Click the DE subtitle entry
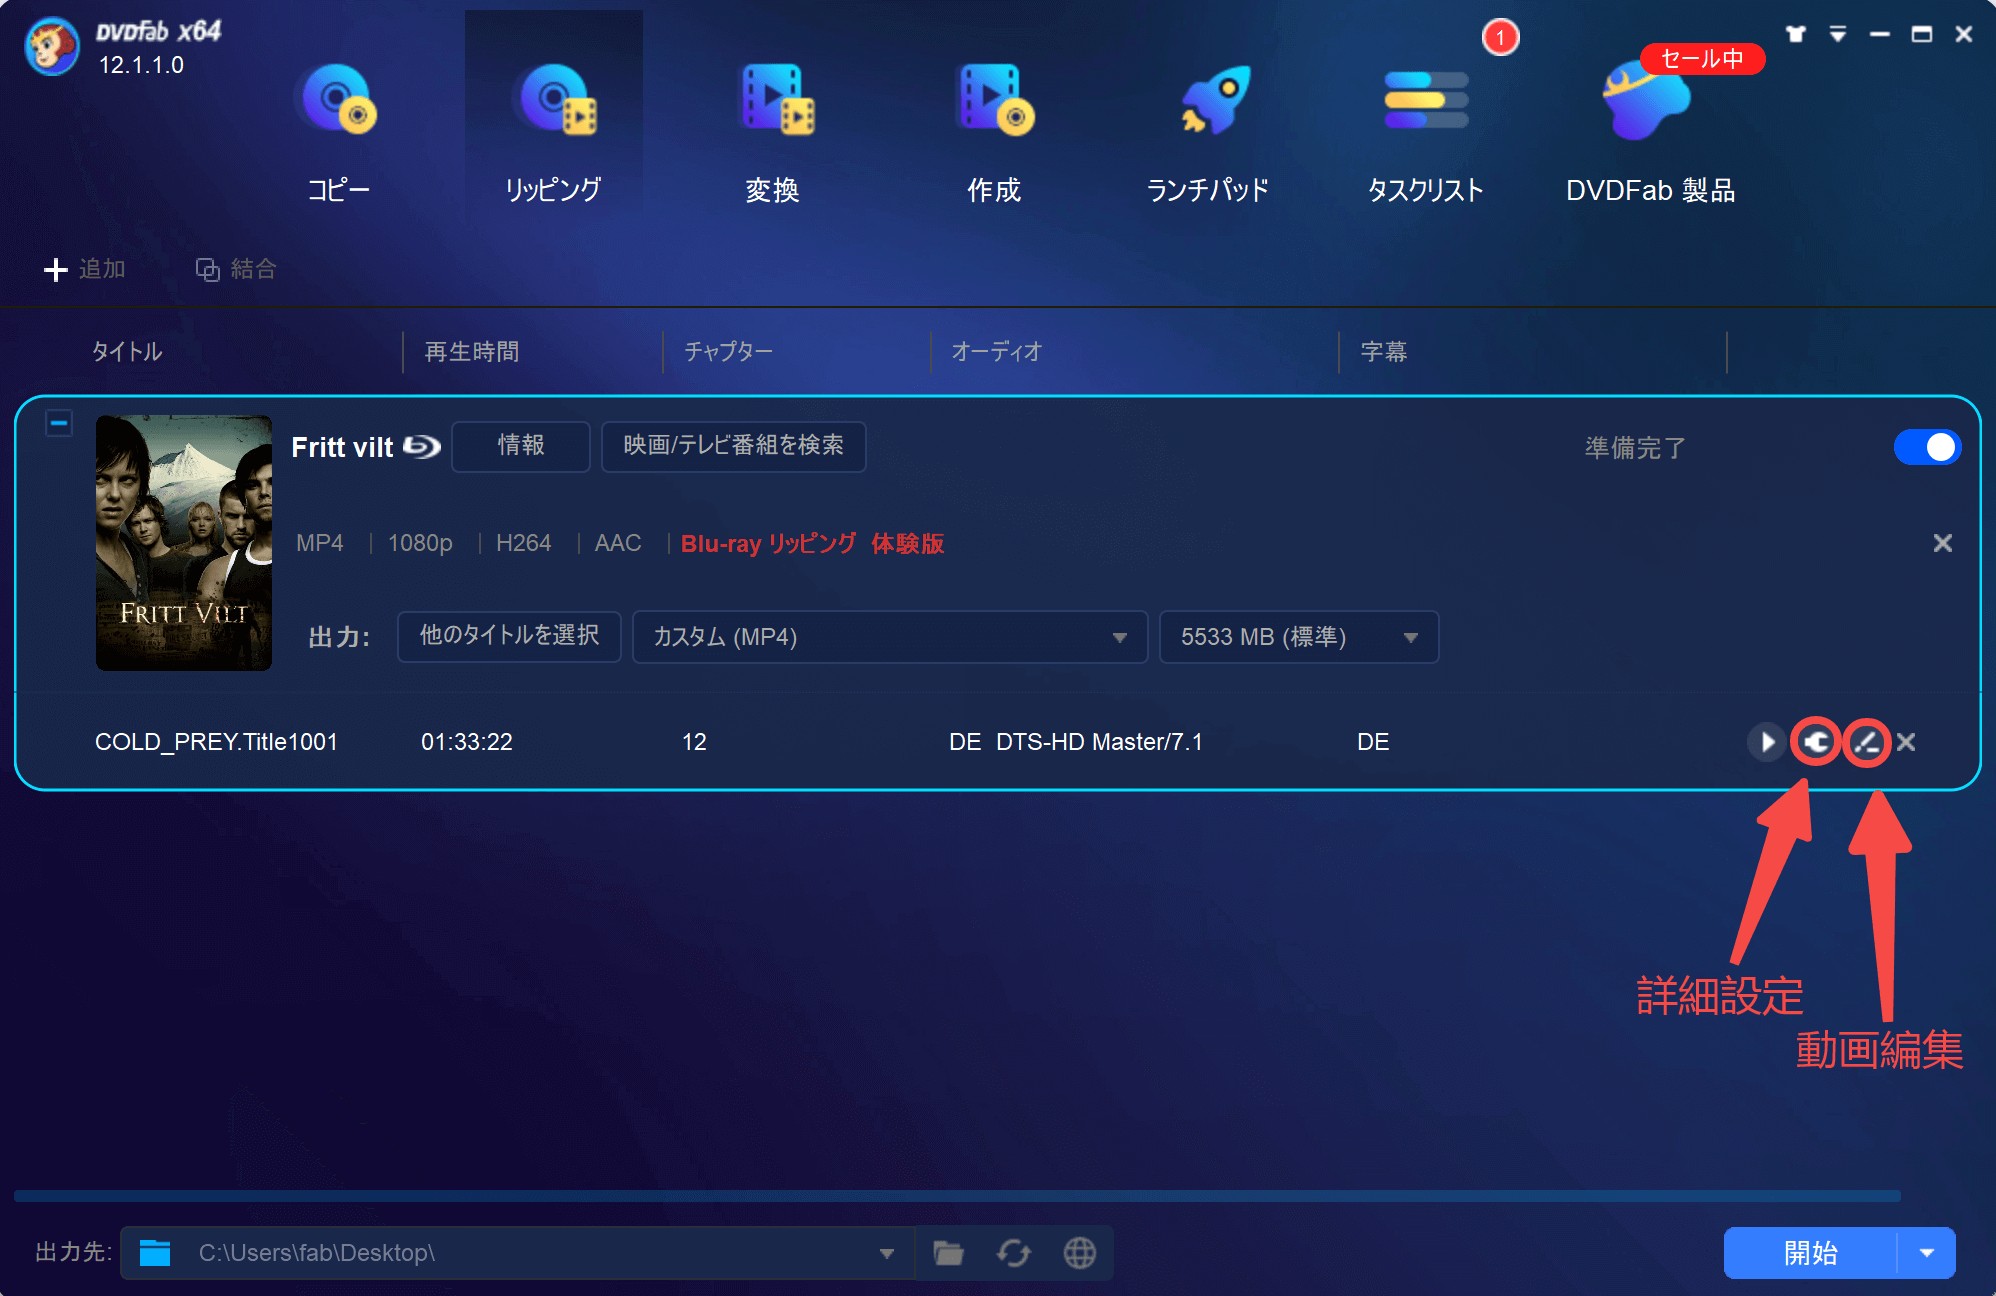The image size is (1996, 1296). (1373, 742)
